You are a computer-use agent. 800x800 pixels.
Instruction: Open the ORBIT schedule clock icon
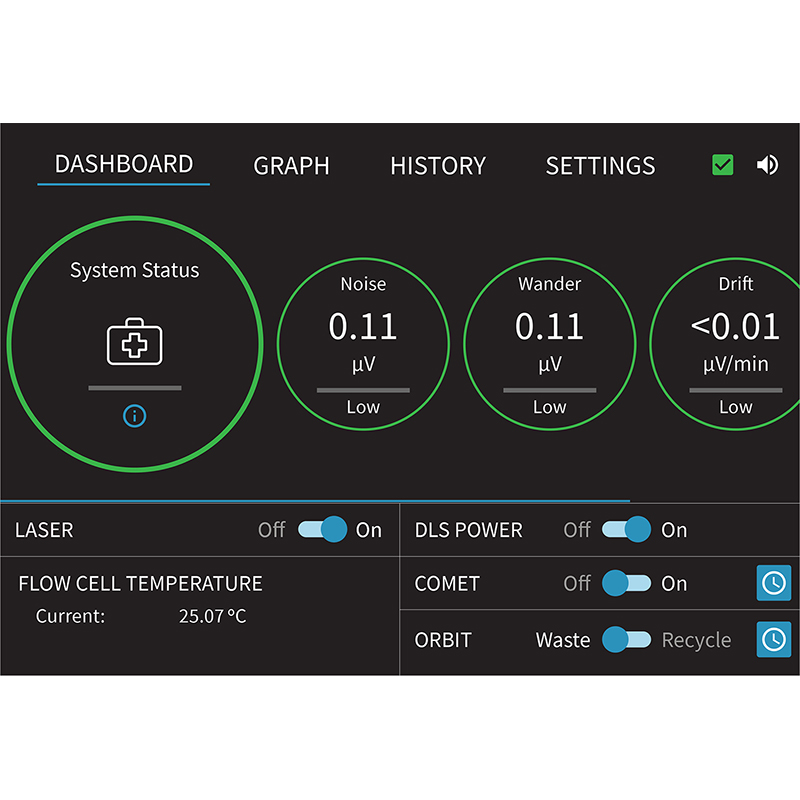773,639
